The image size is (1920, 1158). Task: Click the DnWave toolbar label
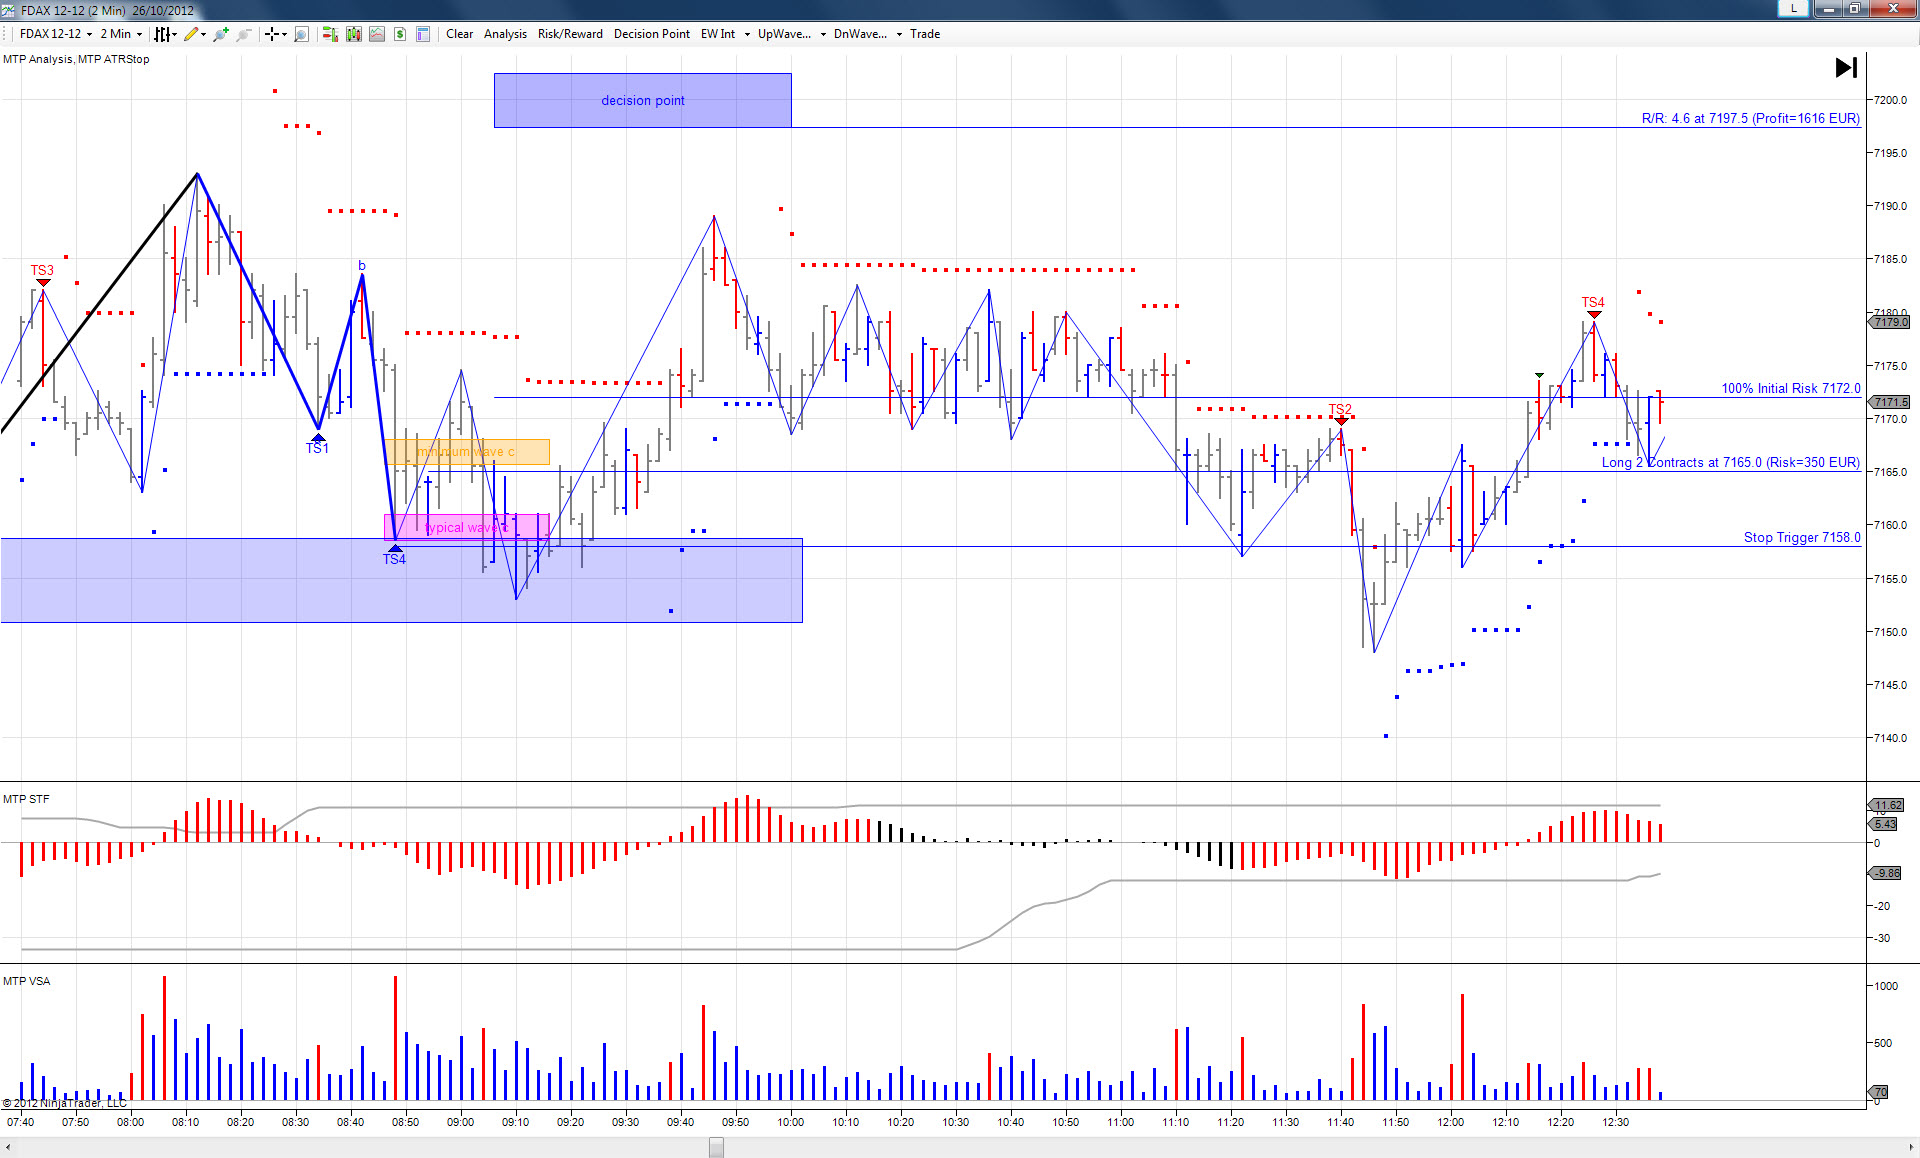coord(860,34)
